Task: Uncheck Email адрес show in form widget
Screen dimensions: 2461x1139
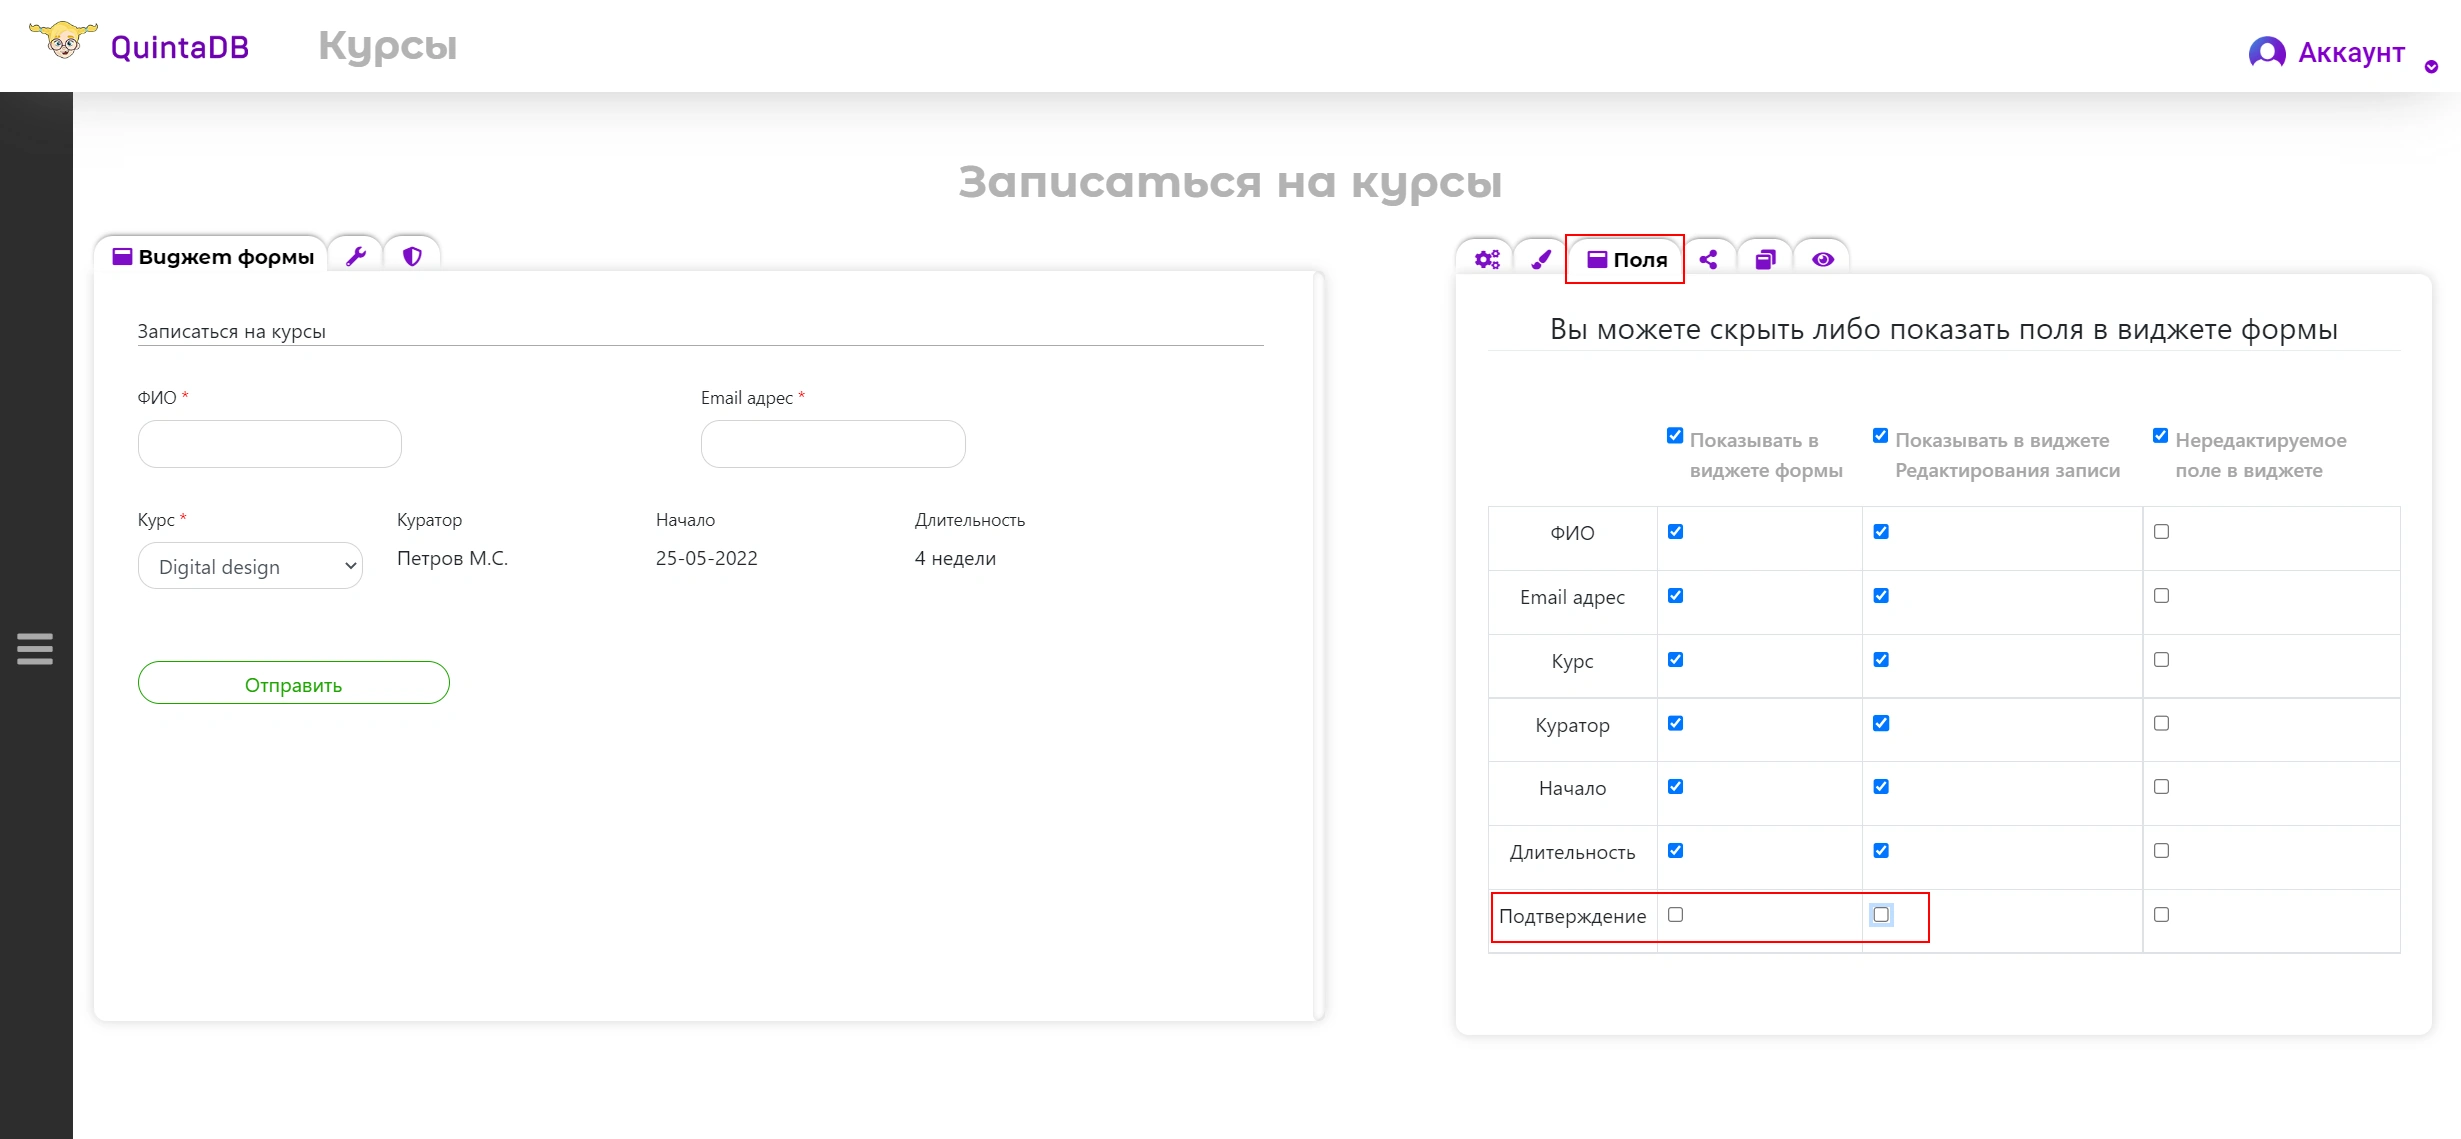Action: click(1676, 596)
